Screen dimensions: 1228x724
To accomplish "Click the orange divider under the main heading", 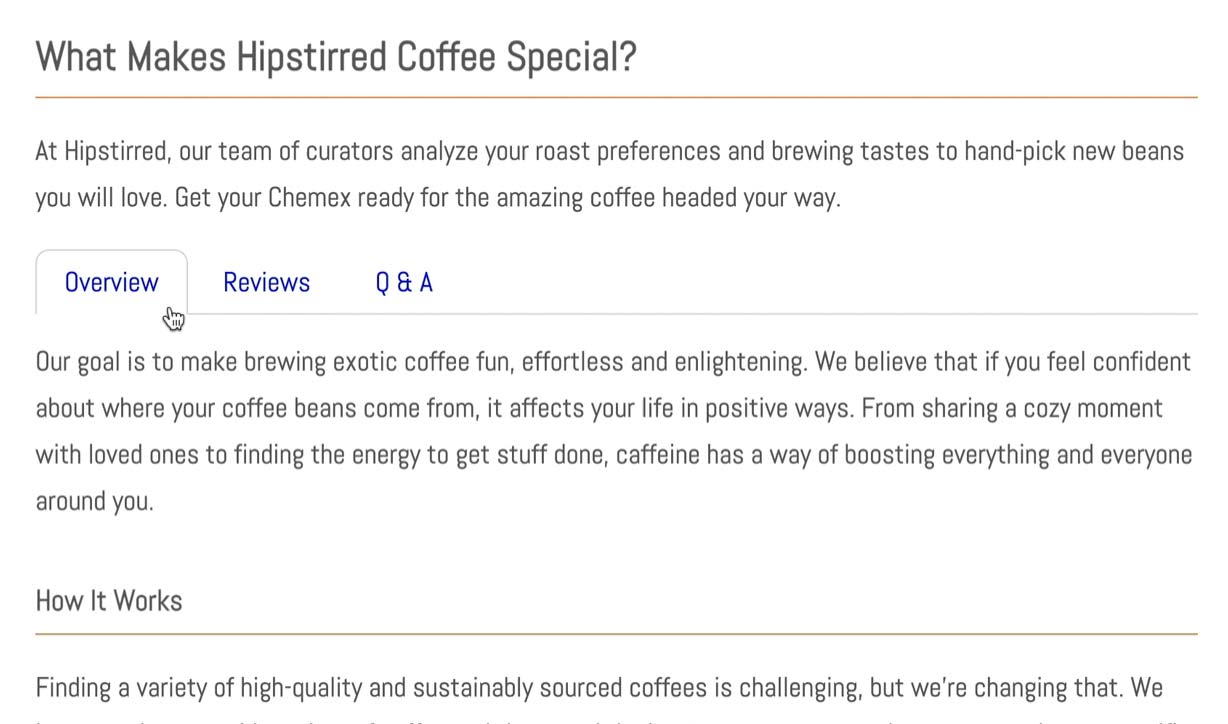I will pyautogui.click(x=617, y=97).
